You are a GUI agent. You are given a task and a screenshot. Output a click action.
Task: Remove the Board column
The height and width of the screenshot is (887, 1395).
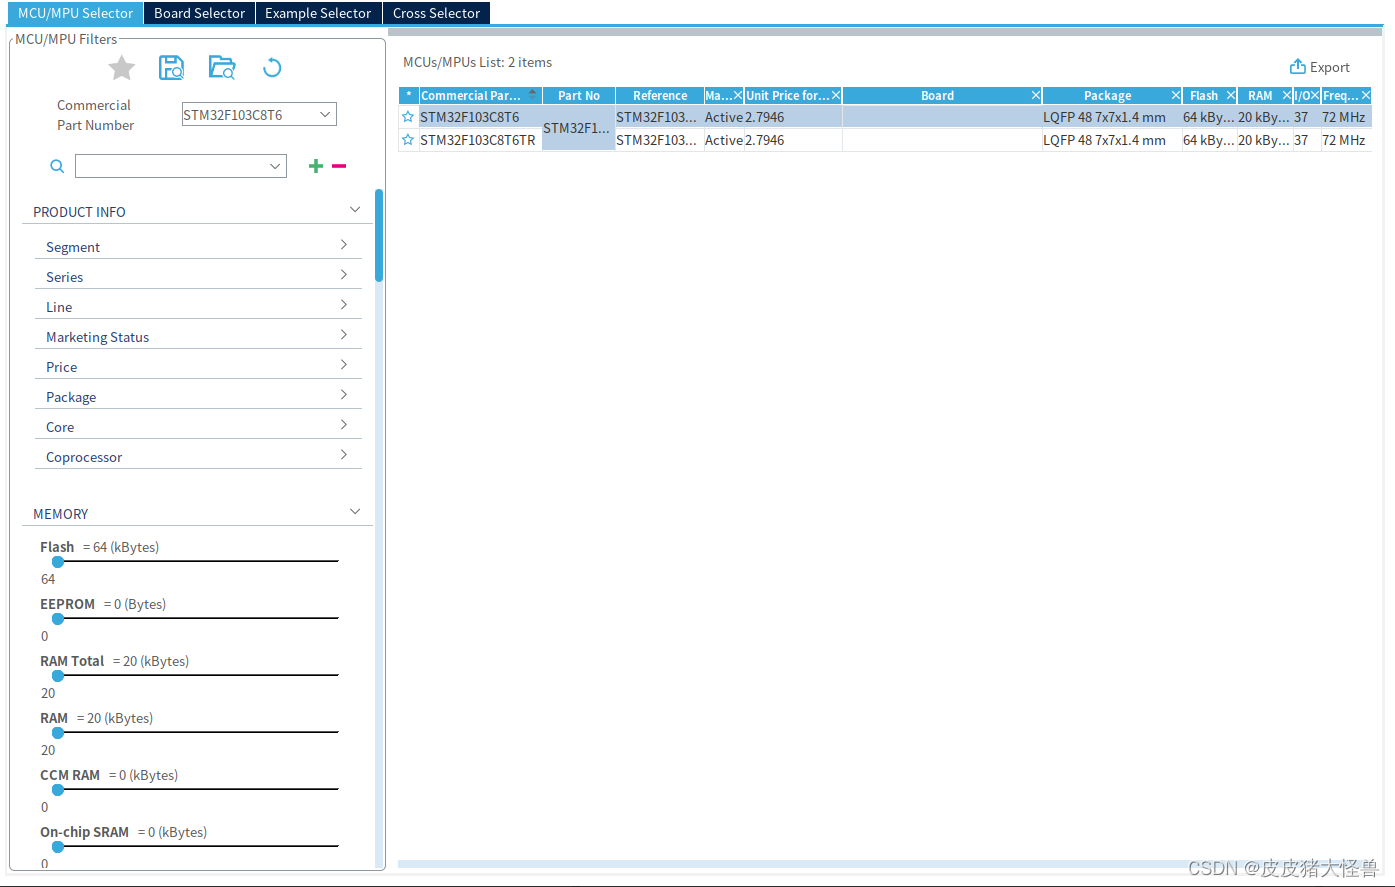[1036, 96]
